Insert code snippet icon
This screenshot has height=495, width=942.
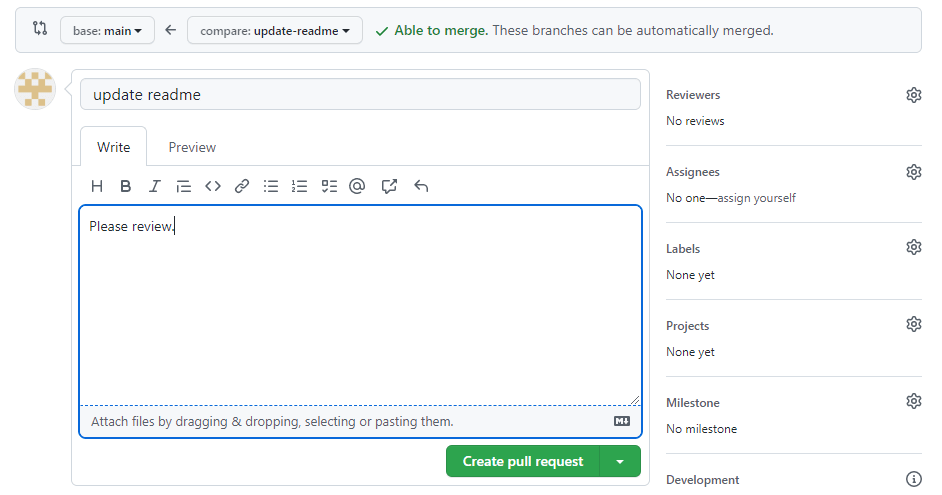click(213, 186)
